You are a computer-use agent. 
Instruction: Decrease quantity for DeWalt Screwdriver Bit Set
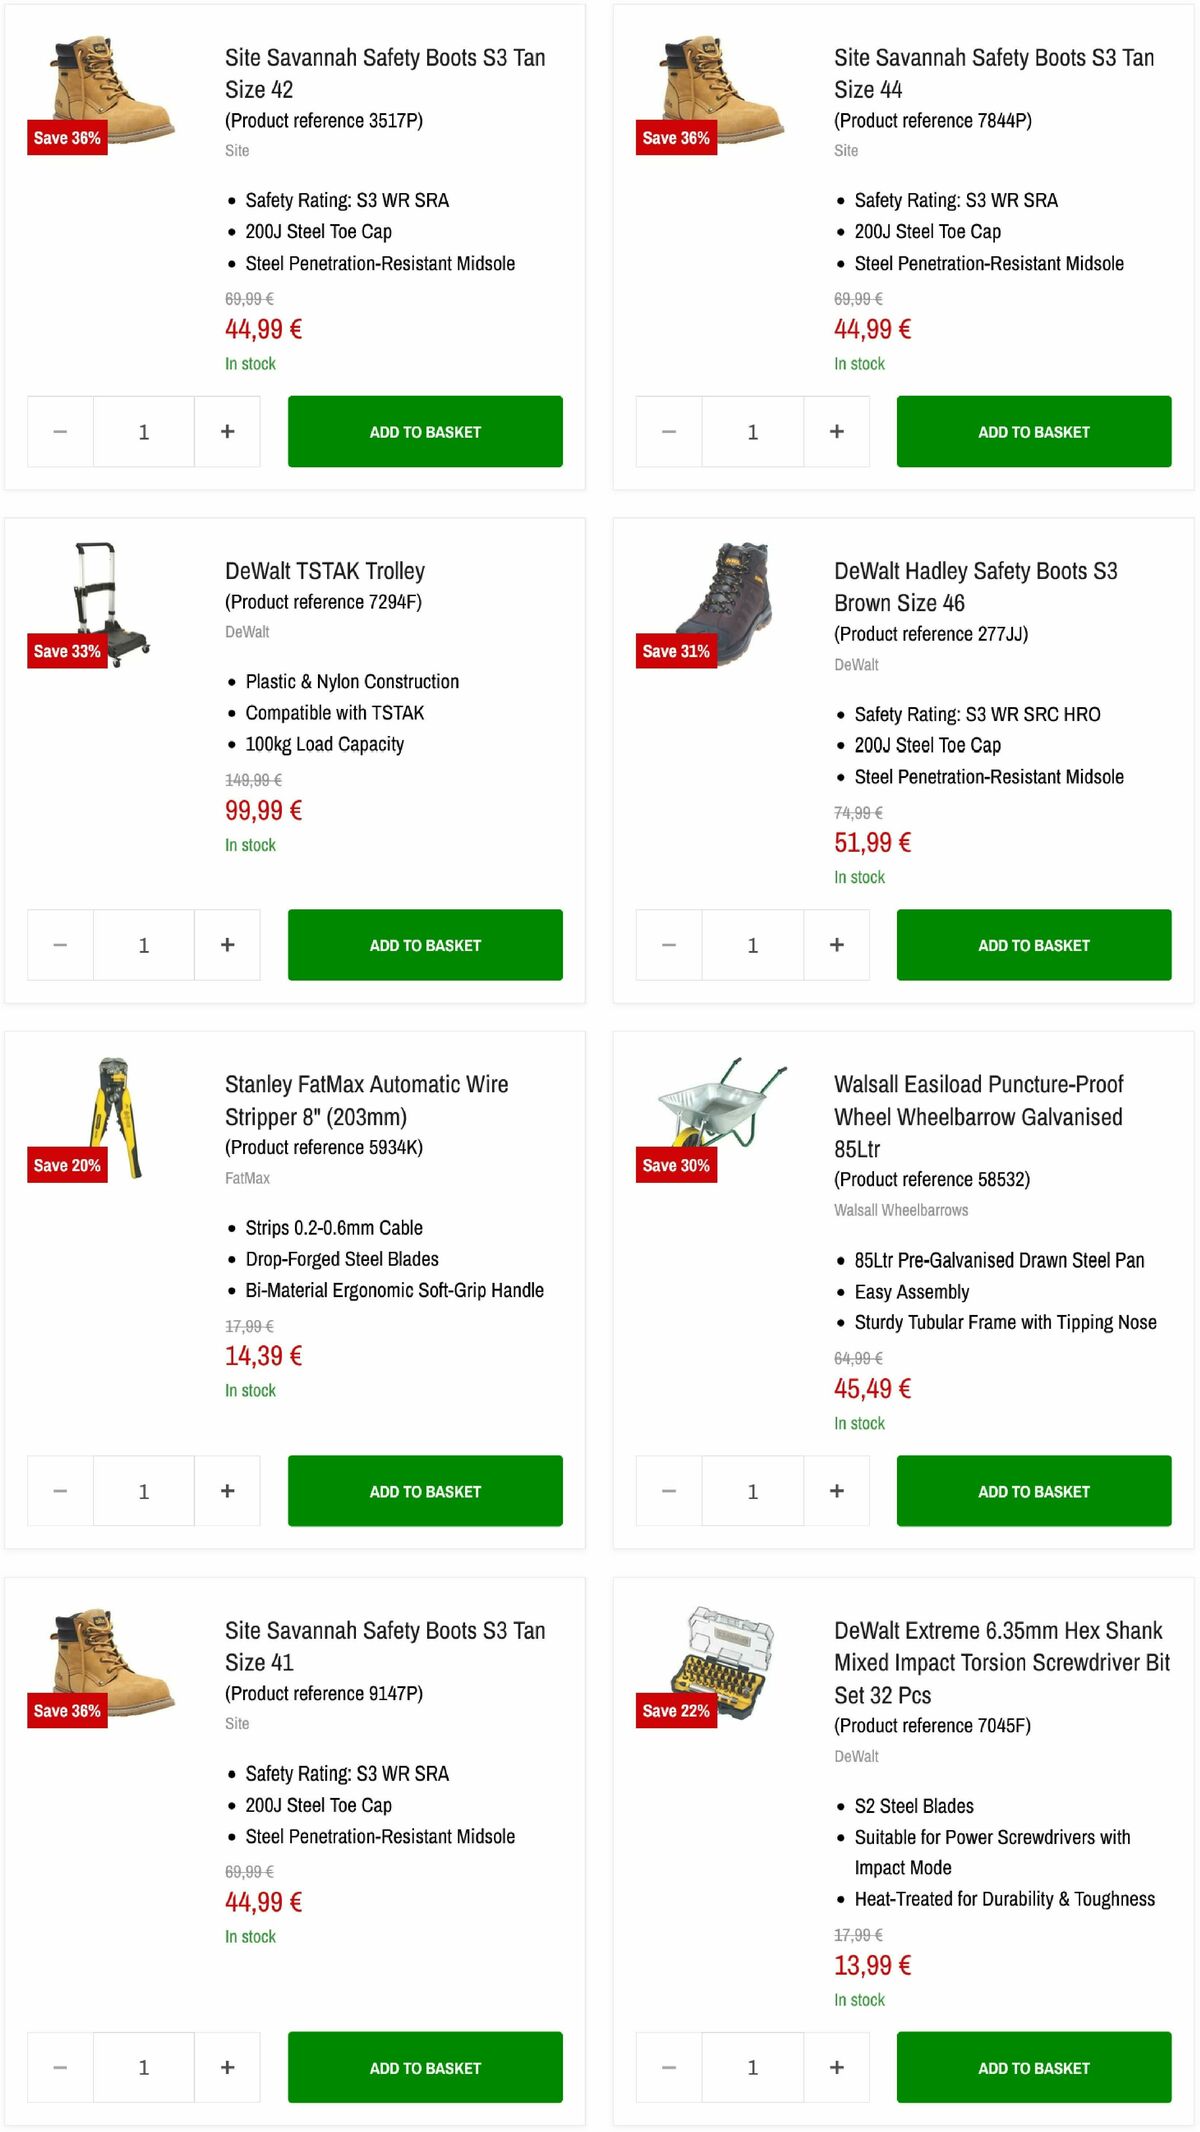(667, 2068)
